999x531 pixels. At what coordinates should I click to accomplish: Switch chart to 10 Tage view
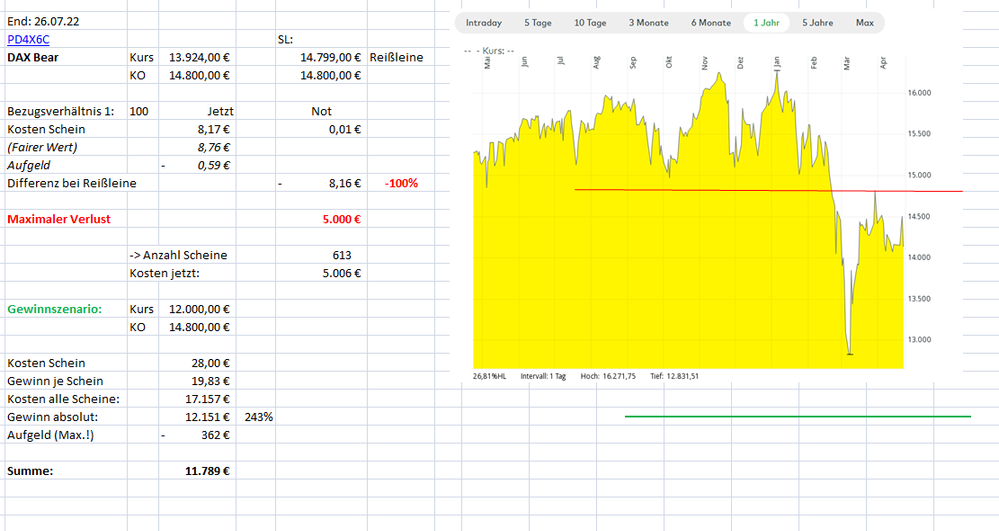pos(590,23)
